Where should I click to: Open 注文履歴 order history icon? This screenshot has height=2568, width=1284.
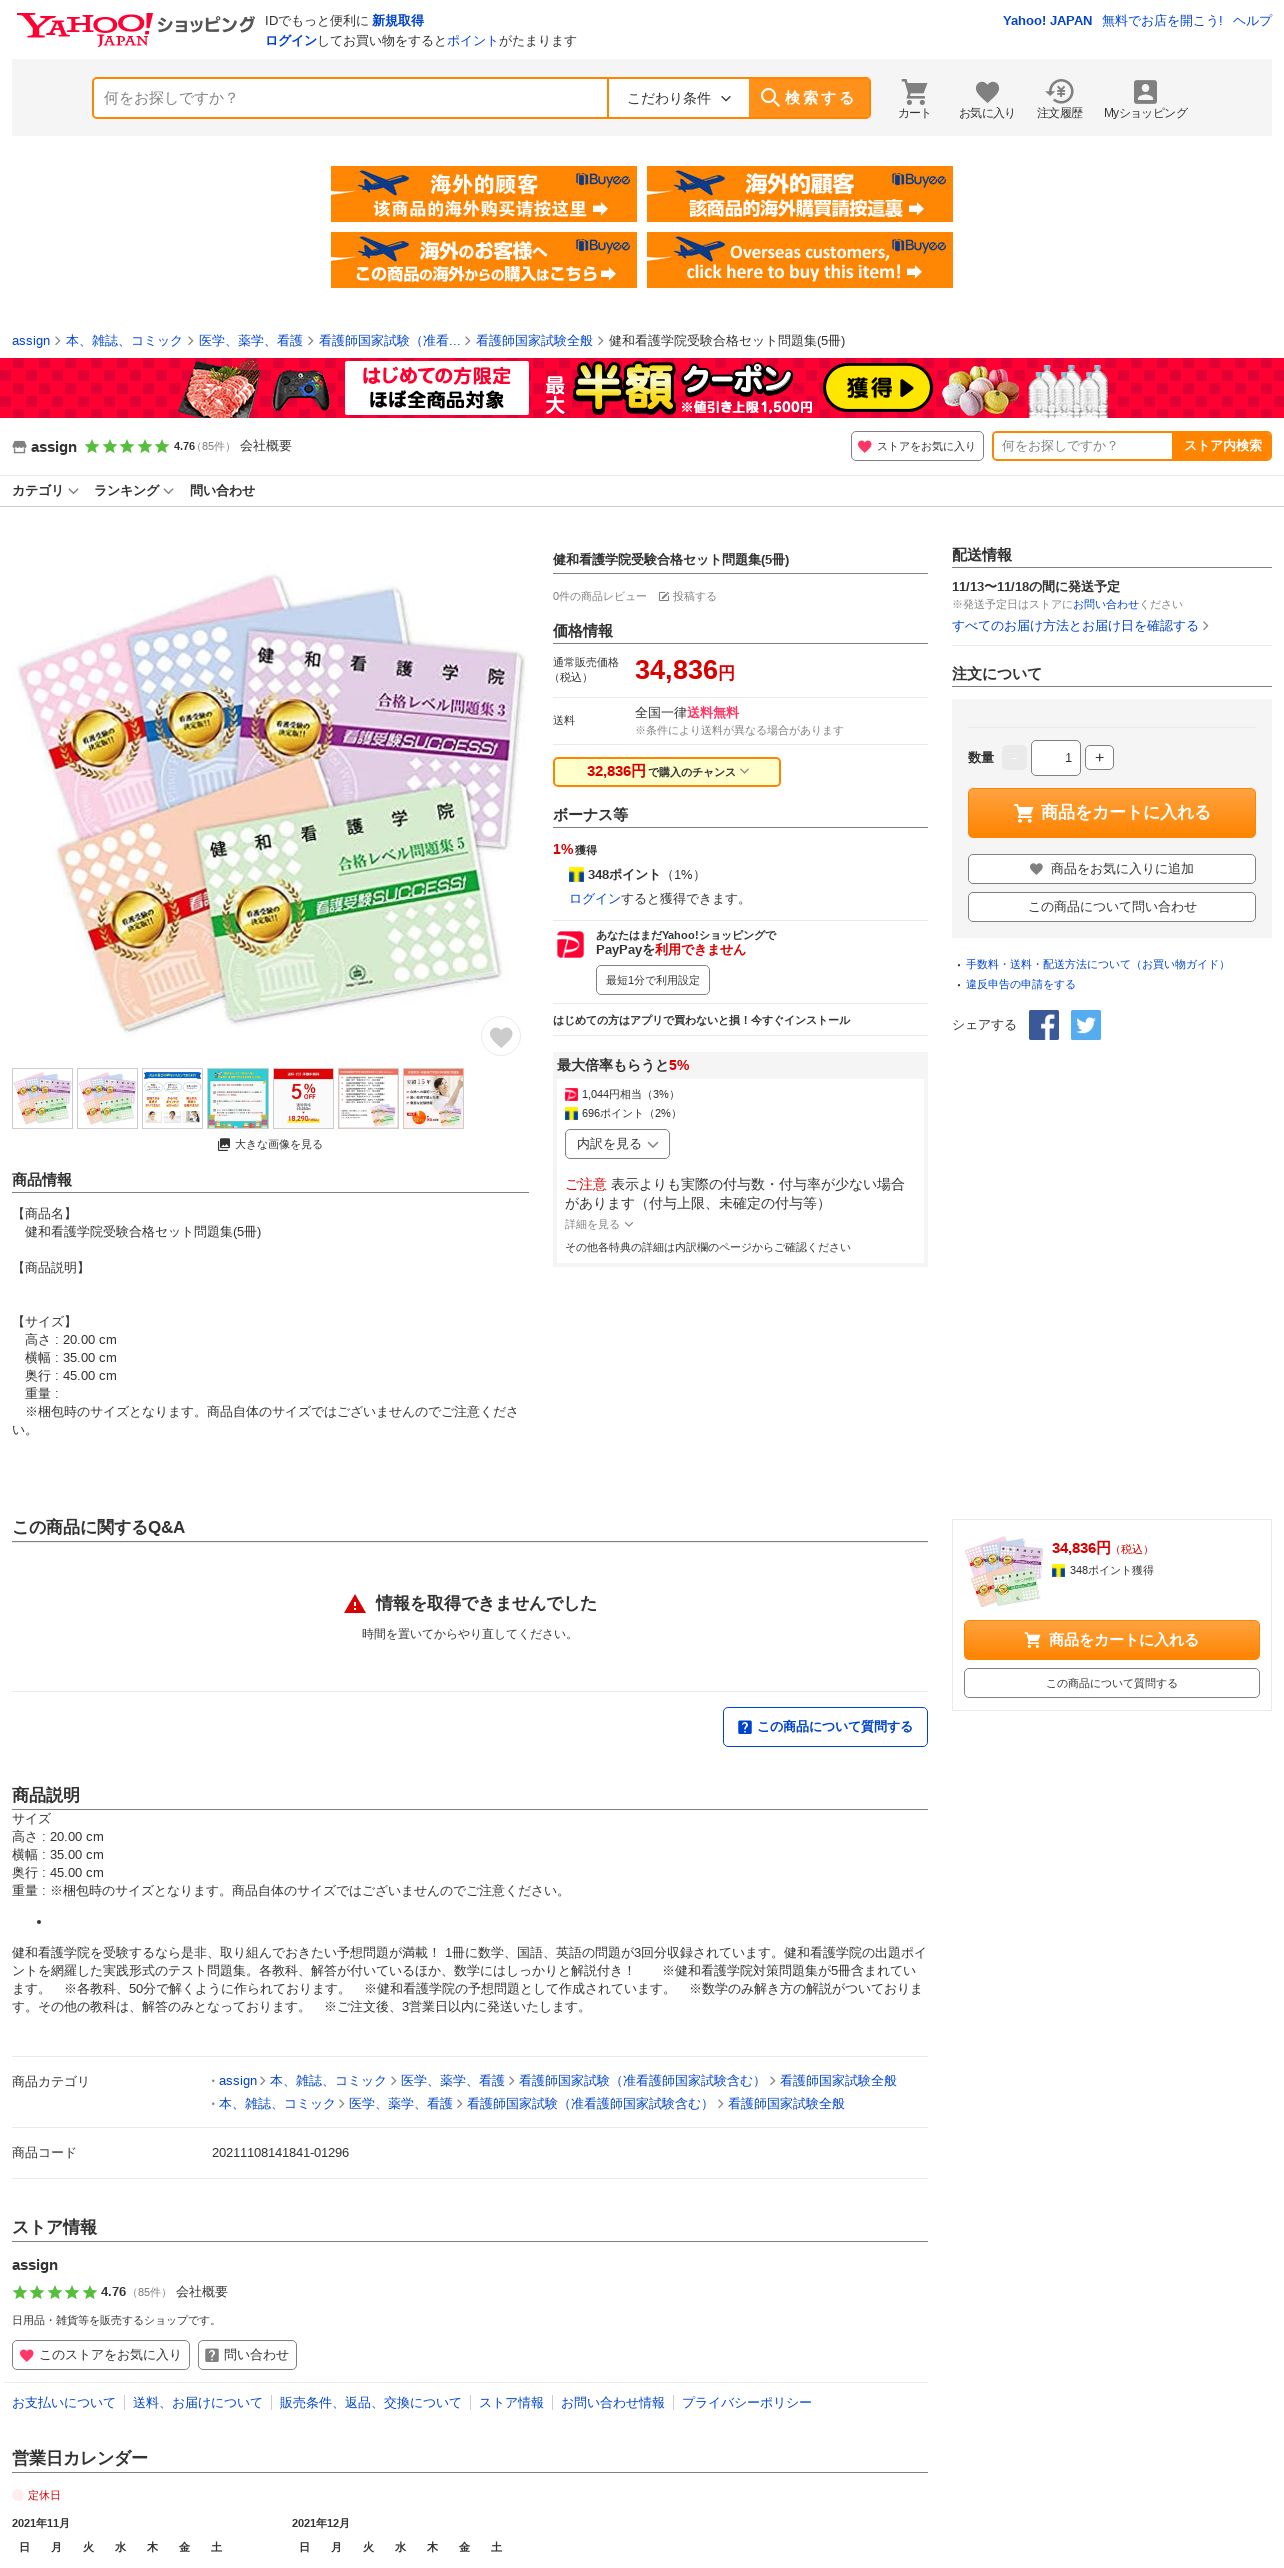(1060, 99)
